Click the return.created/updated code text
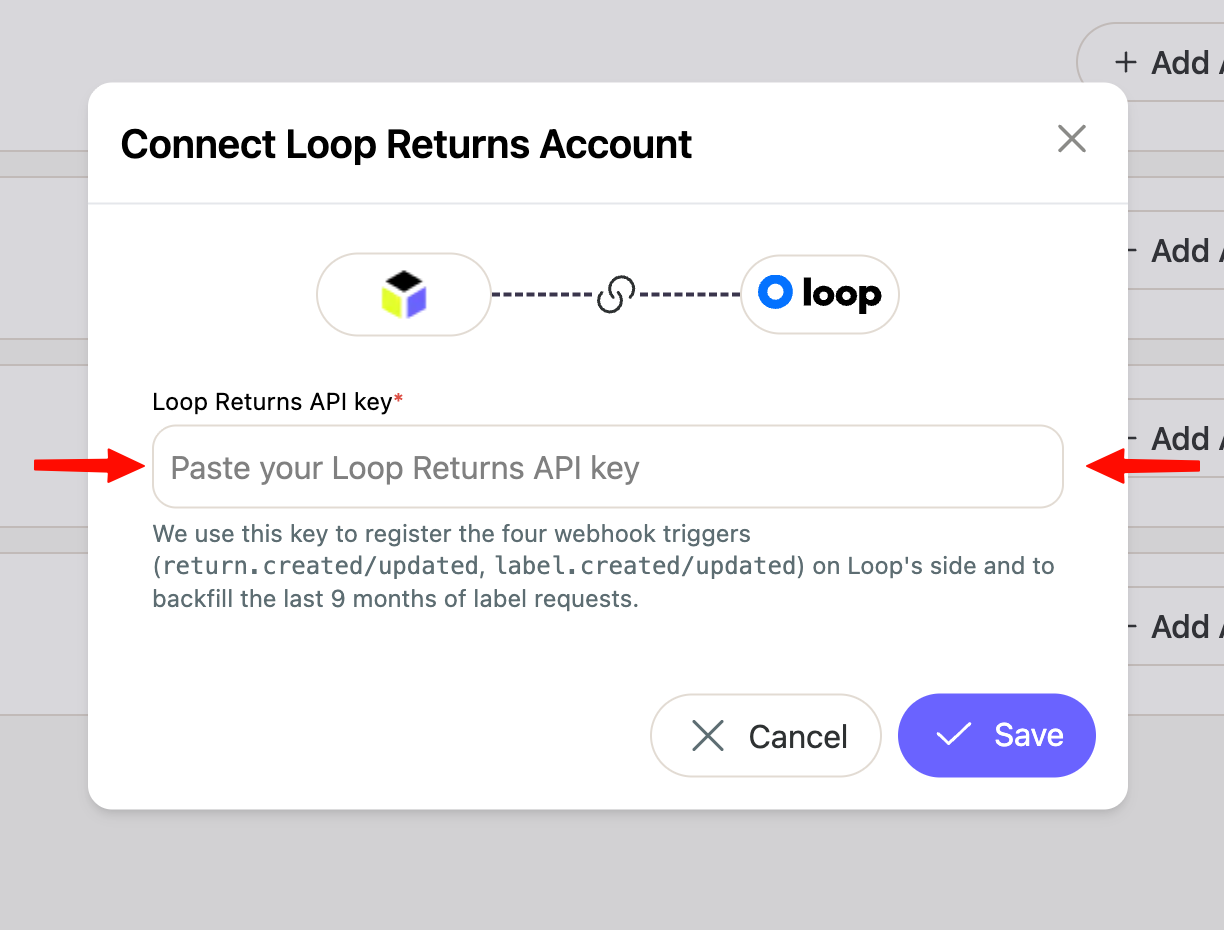This screenshot has width=1224, height=930. pos(320,566)
